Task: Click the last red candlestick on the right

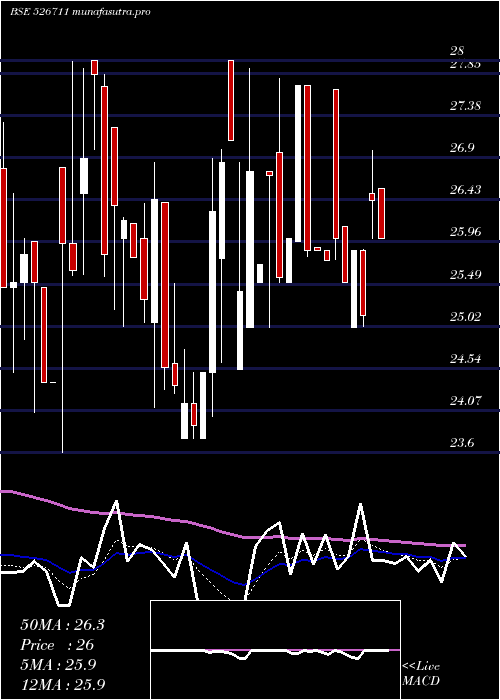Action: [x=381, y=213]
